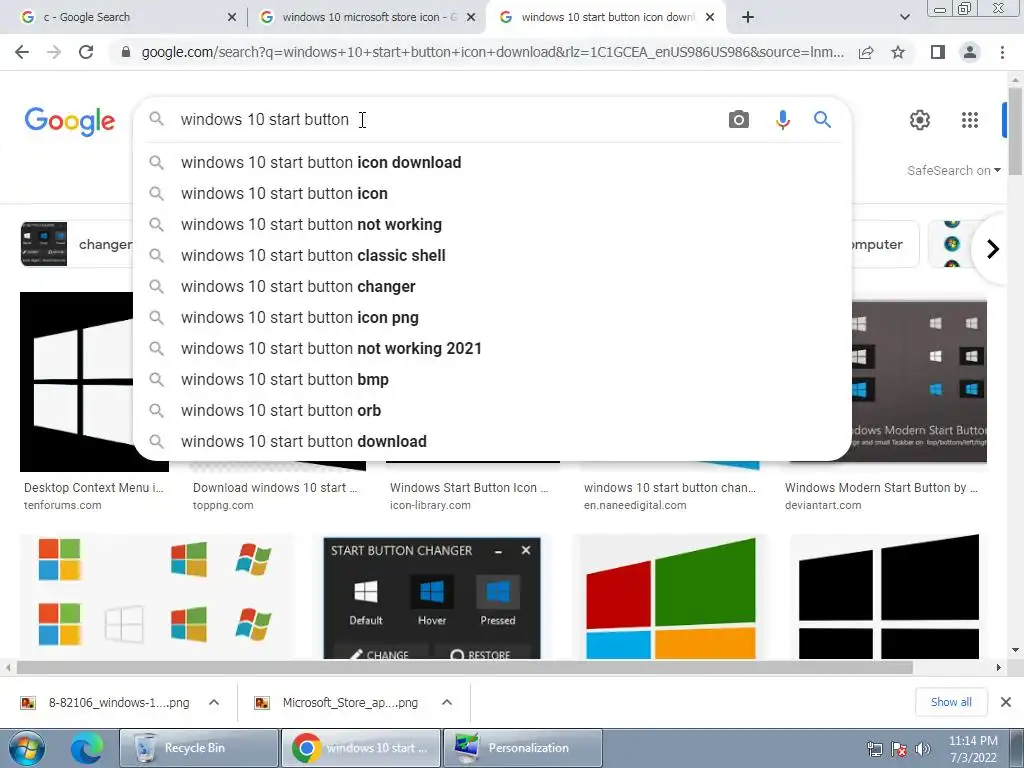The image size is (1024, 768).
Task: Choose the suggestion ending in 'button icon'
Action: [492, 193]
